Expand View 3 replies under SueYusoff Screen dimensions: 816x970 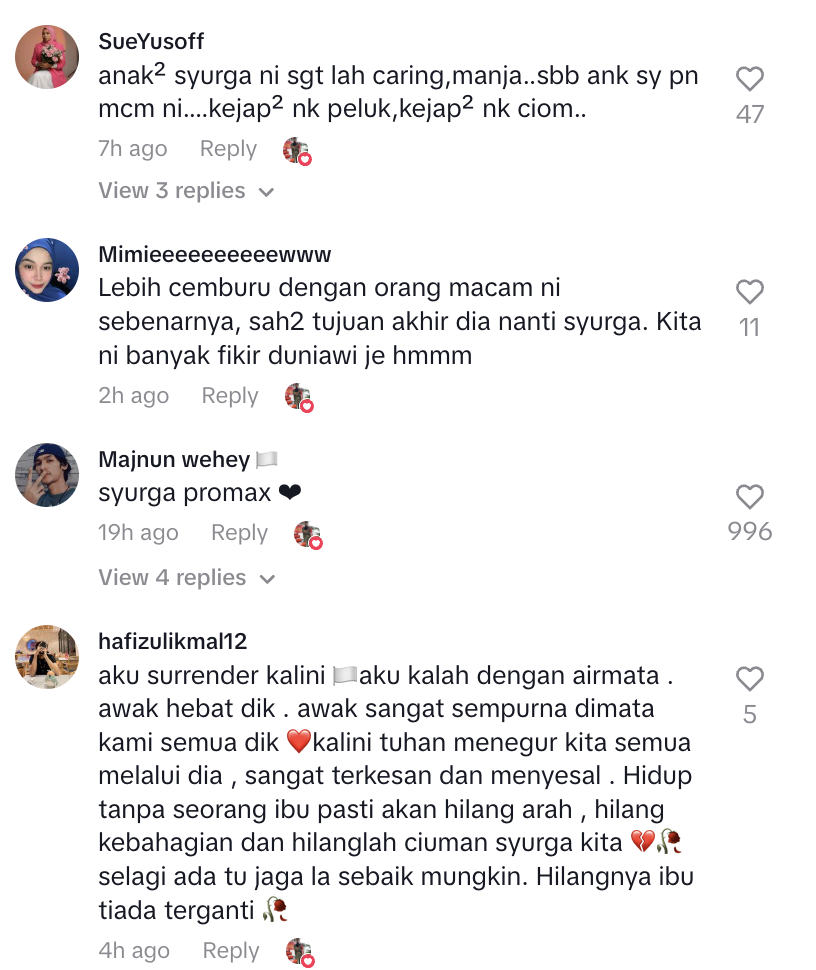click(x=186, y=191)
